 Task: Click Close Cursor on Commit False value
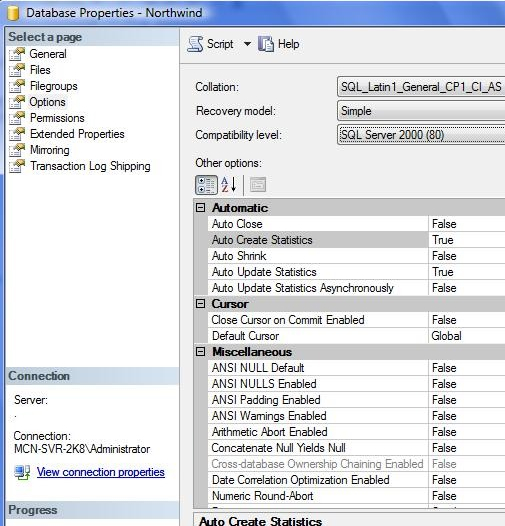point(467,320)
